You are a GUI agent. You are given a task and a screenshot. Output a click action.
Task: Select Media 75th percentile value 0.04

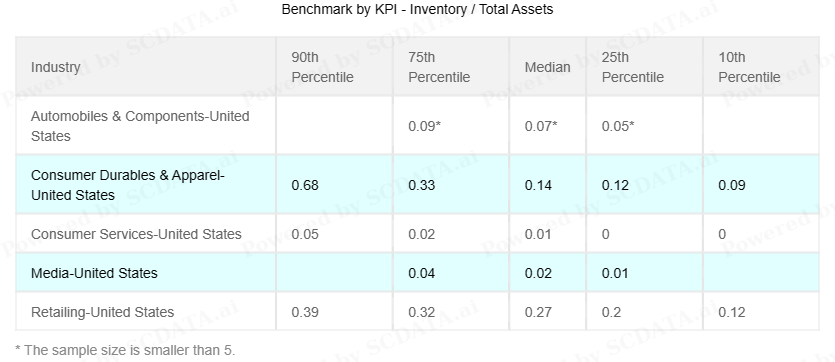422,273
